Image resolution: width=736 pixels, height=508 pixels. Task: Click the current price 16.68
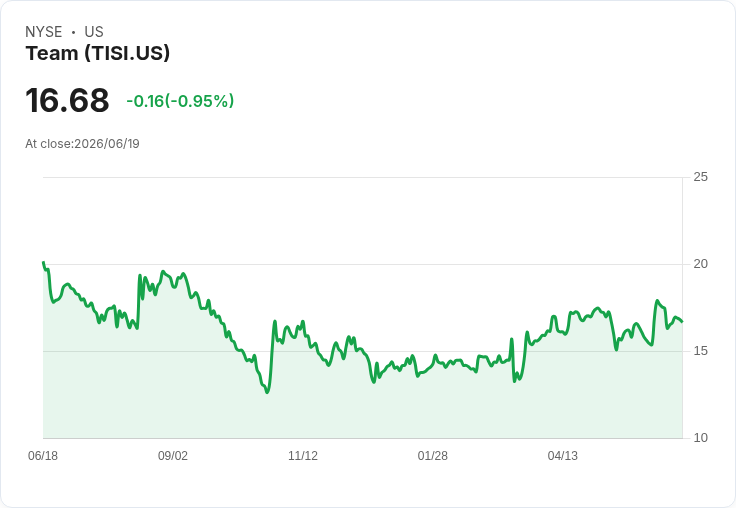coord(67,100)
